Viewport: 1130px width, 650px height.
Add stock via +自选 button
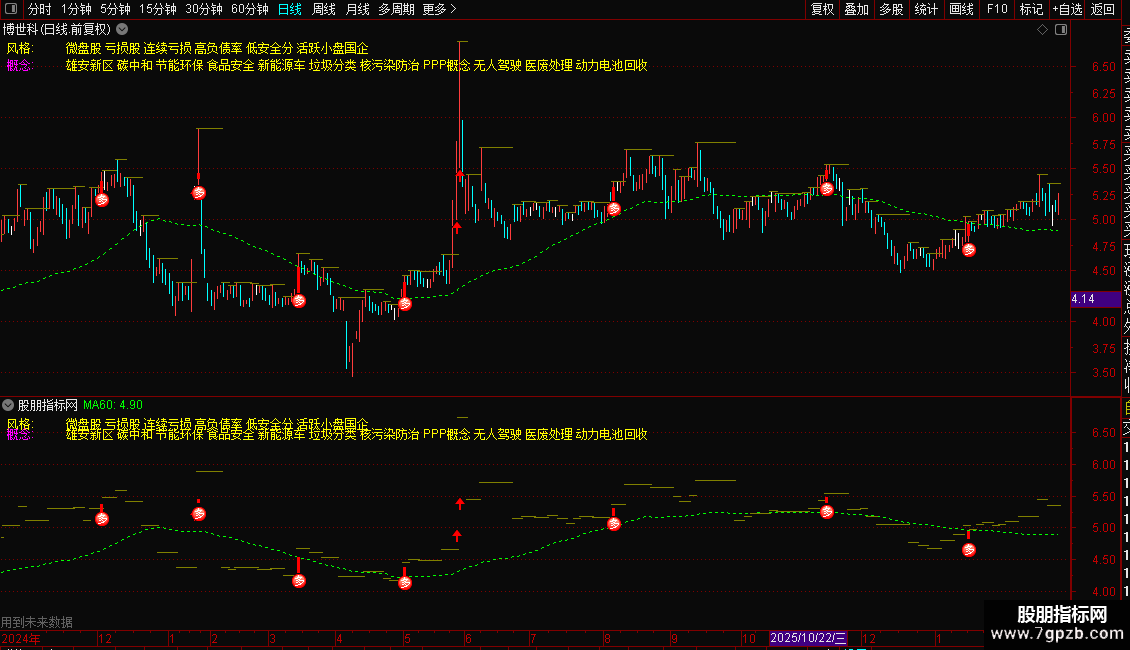pyautogui.click(x=1067, y=9)
